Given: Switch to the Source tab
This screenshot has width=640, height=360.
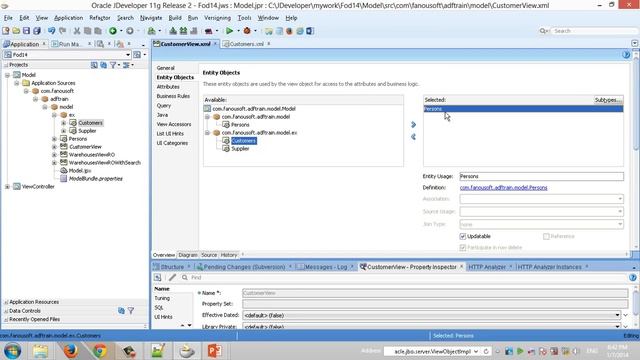Looking at the screenshot, I should (209, 255).
